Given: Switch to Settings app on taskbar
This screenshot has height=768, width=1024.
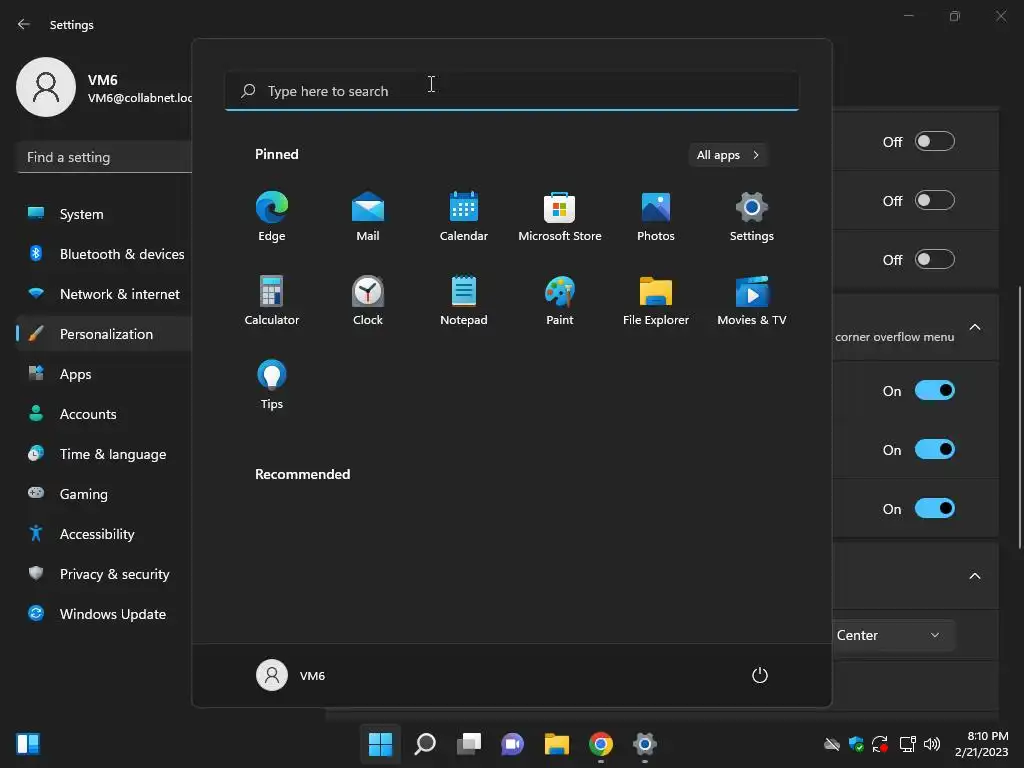Looking at the screenshot, I should (x=645, y=744).
